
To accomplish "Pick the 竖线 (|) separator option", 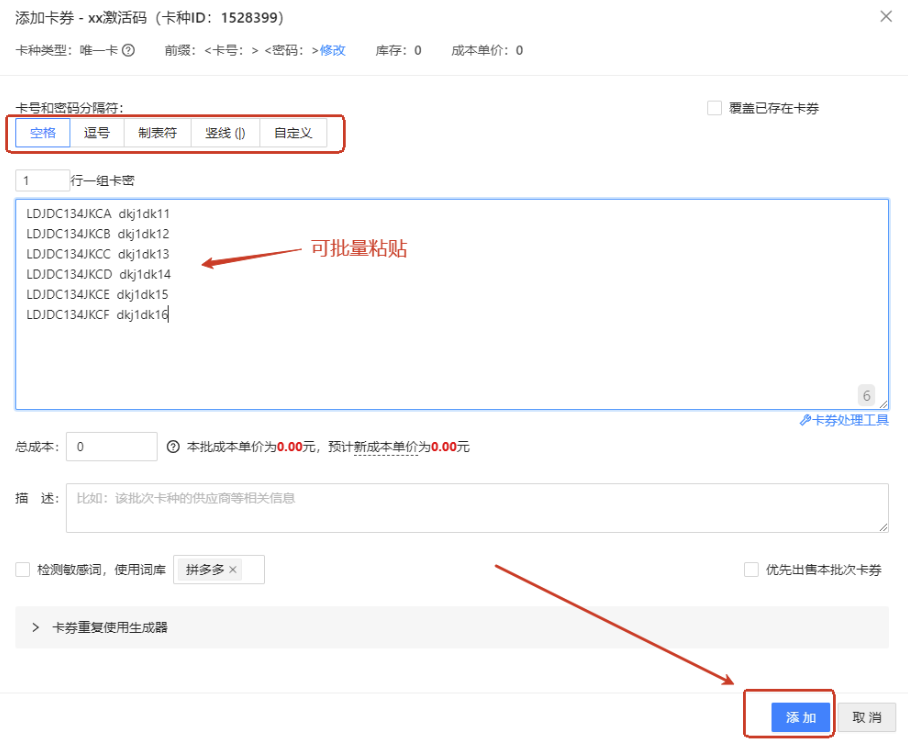I will tap(225, 133).
